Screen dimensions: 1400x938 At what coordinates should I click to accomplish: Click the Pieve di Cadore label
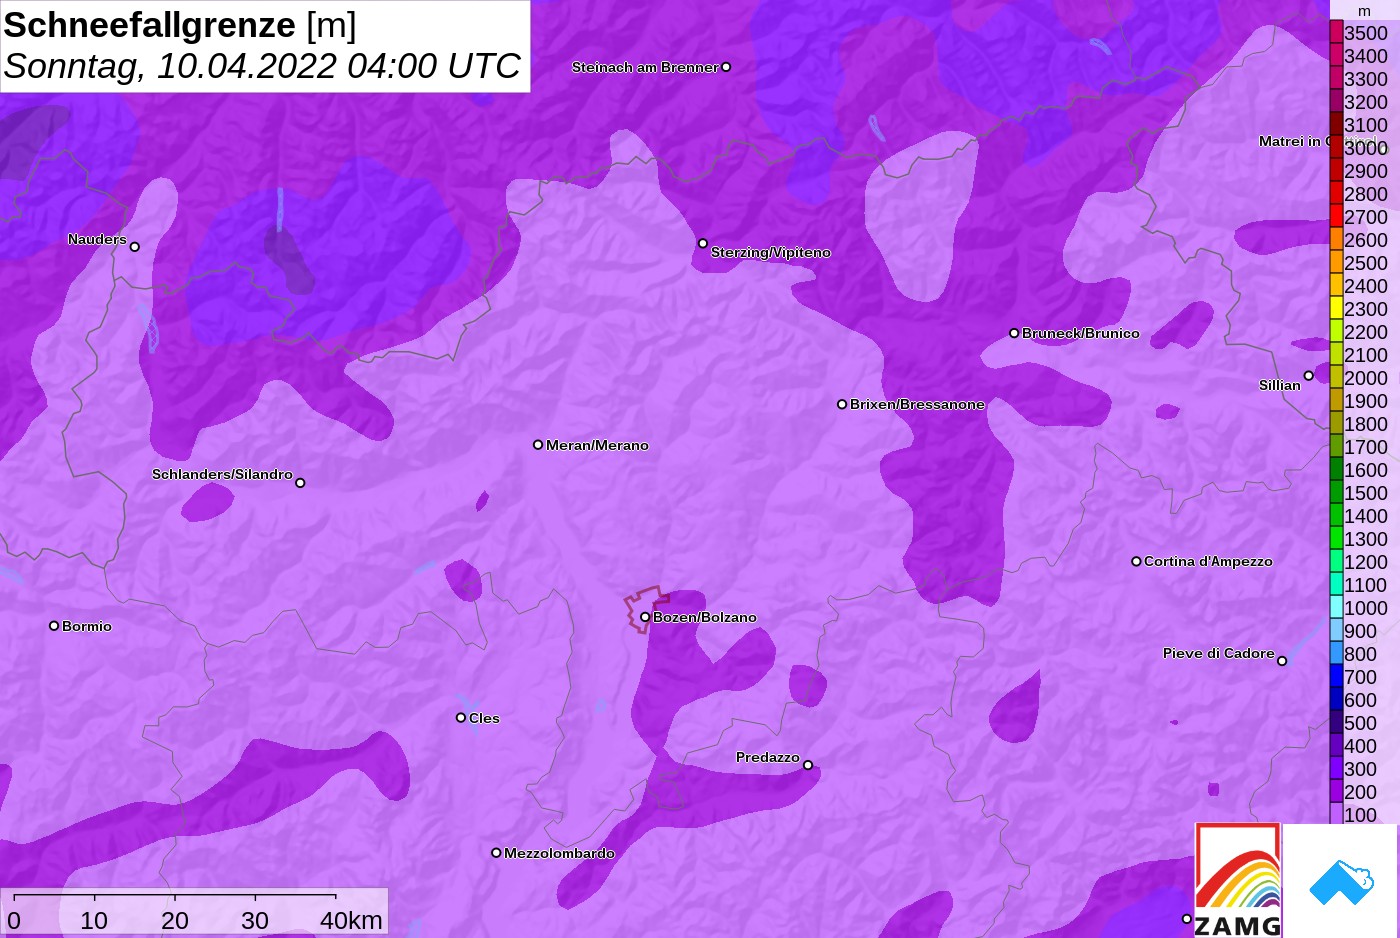1218,653
